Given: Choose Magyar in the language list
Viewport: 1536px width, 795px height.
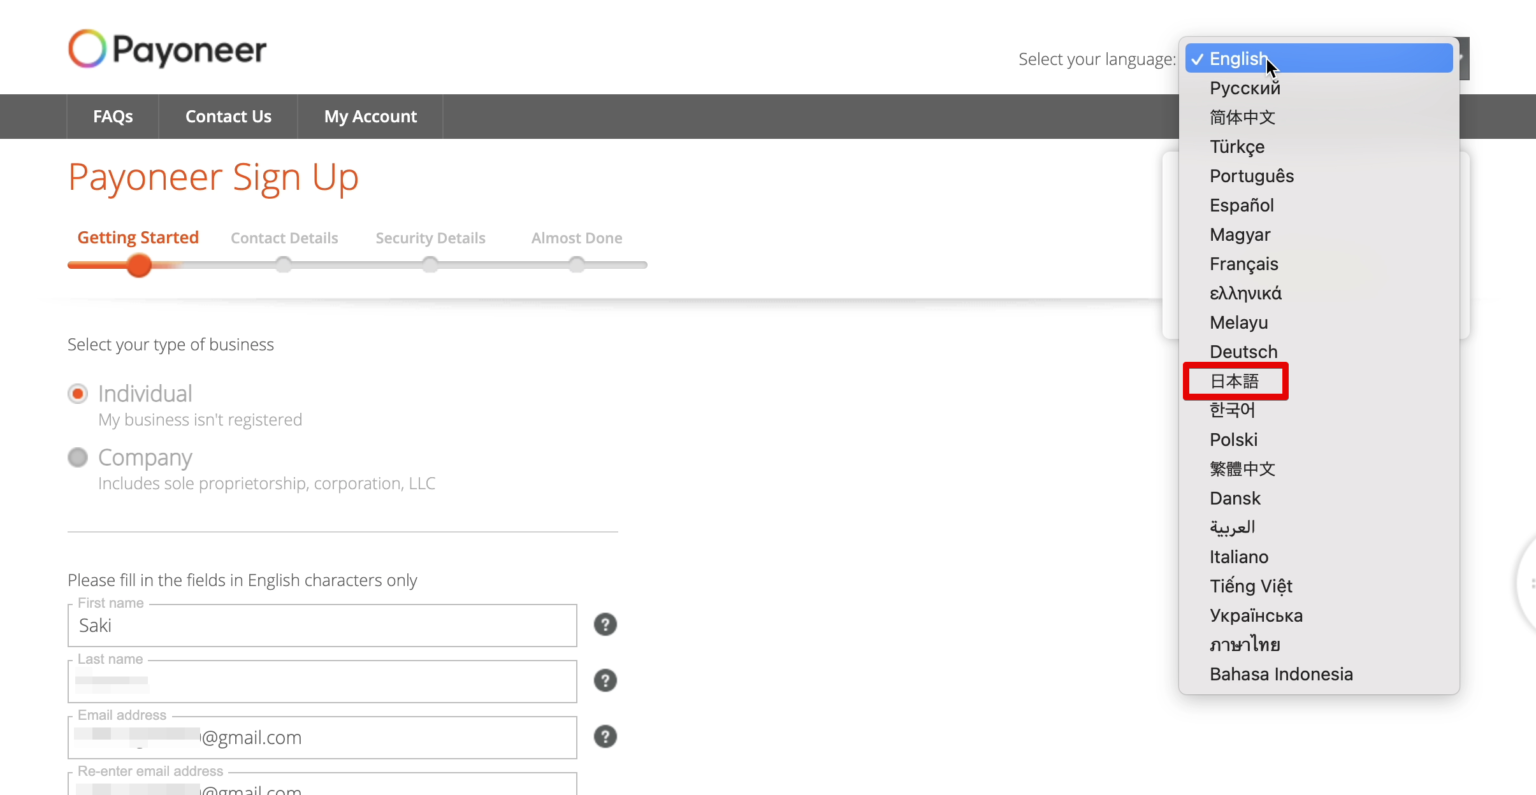Looking at the screenshot, I should point(1319,235).
